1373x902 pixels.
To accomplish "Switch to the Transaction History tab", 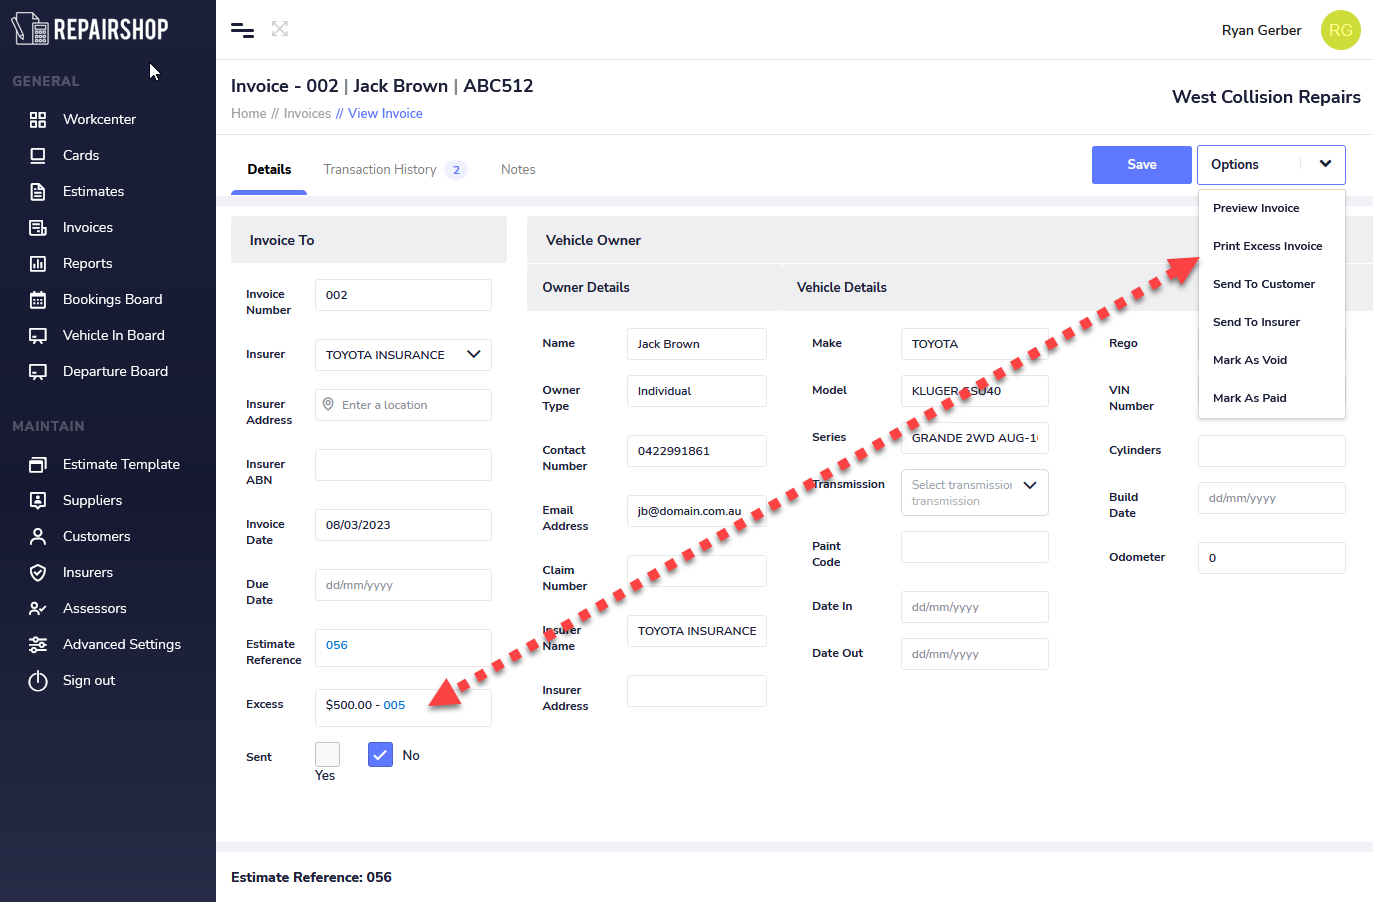I will (380, 170).
